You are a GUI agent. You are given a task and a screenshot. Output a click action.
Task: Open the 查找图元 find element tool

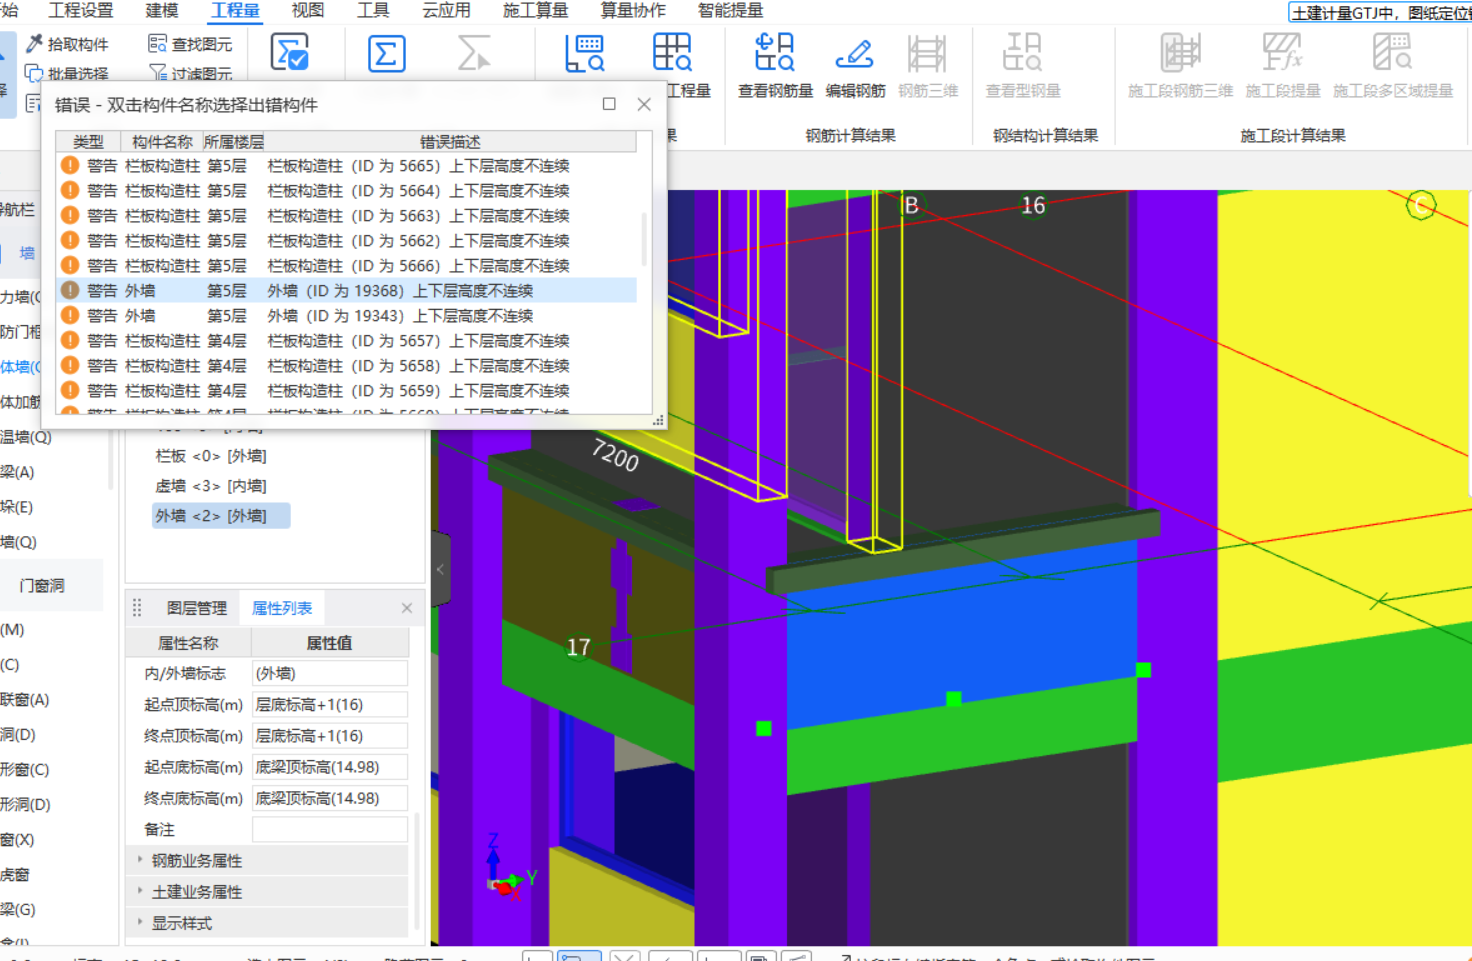[190, 44]
